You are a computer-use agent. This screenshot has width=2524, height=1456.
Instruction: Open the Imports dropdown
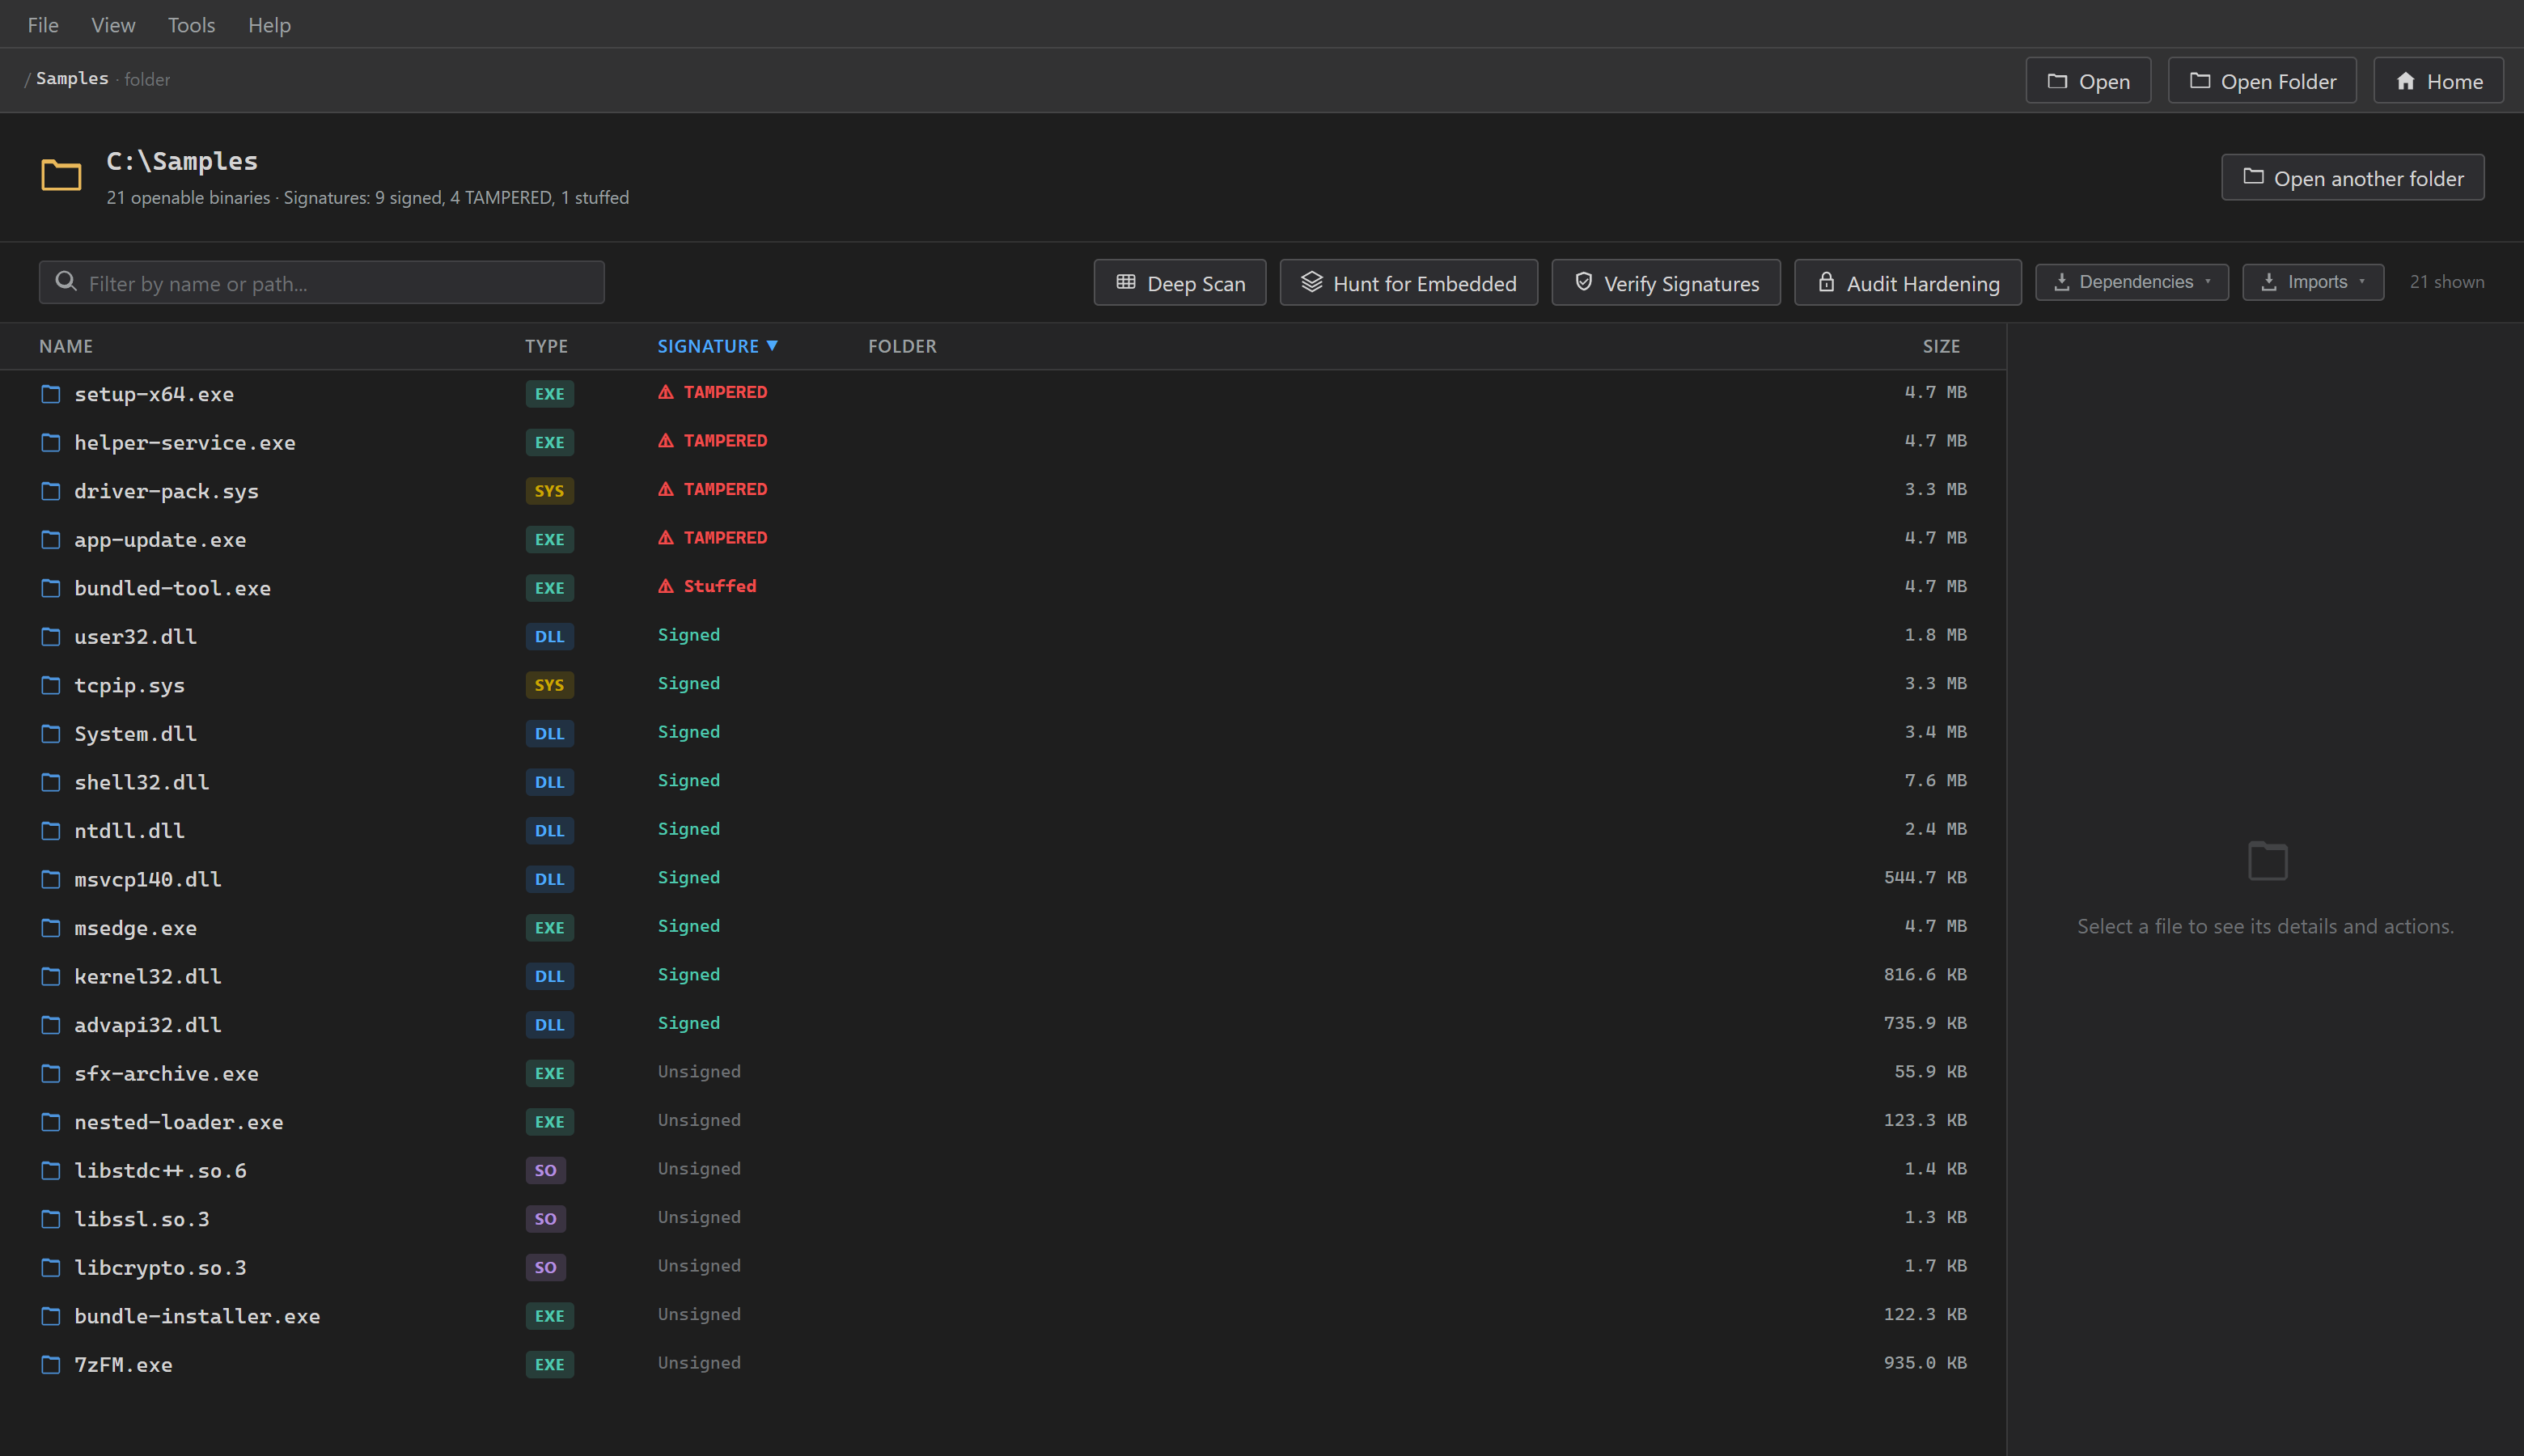tap(2312, 282)
